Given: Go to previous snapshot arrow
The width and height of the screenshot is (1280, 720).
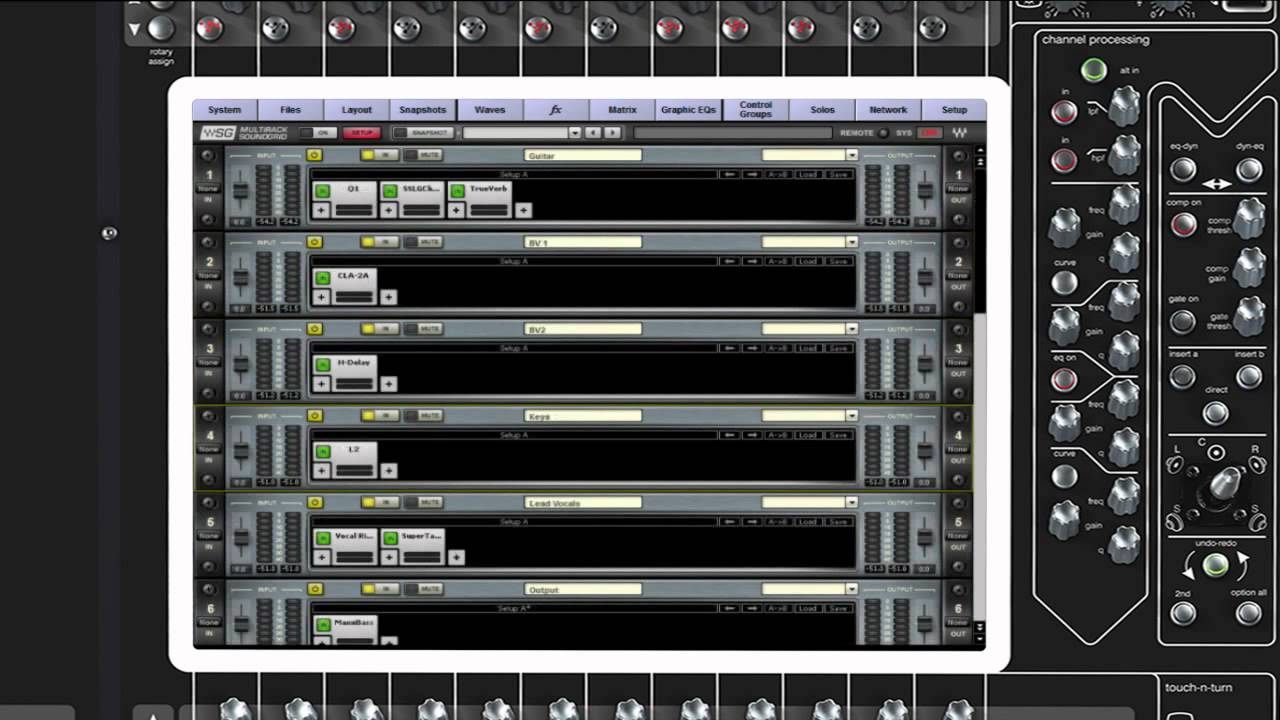Looking at the screenshot, I should pyautogui.click(x=593, y=133).
